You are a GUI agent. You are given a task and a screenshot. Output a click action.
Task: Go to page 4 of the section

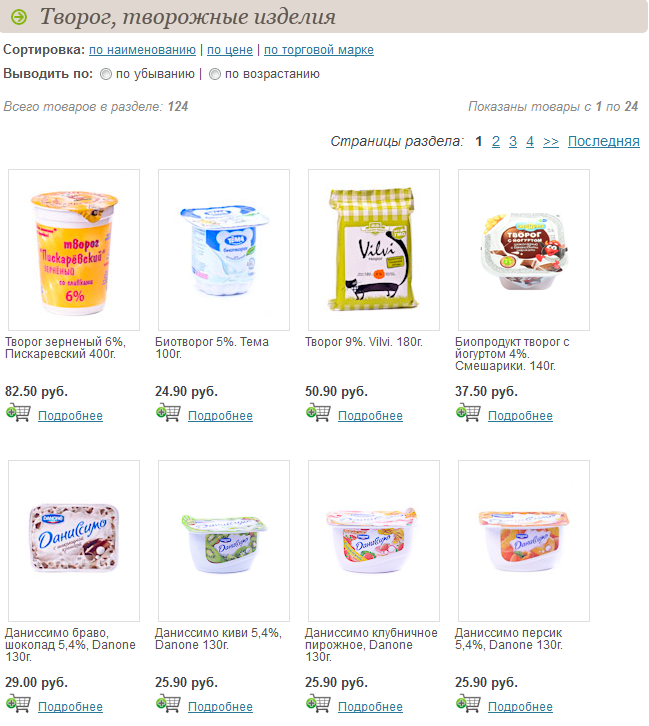point(530,141)
